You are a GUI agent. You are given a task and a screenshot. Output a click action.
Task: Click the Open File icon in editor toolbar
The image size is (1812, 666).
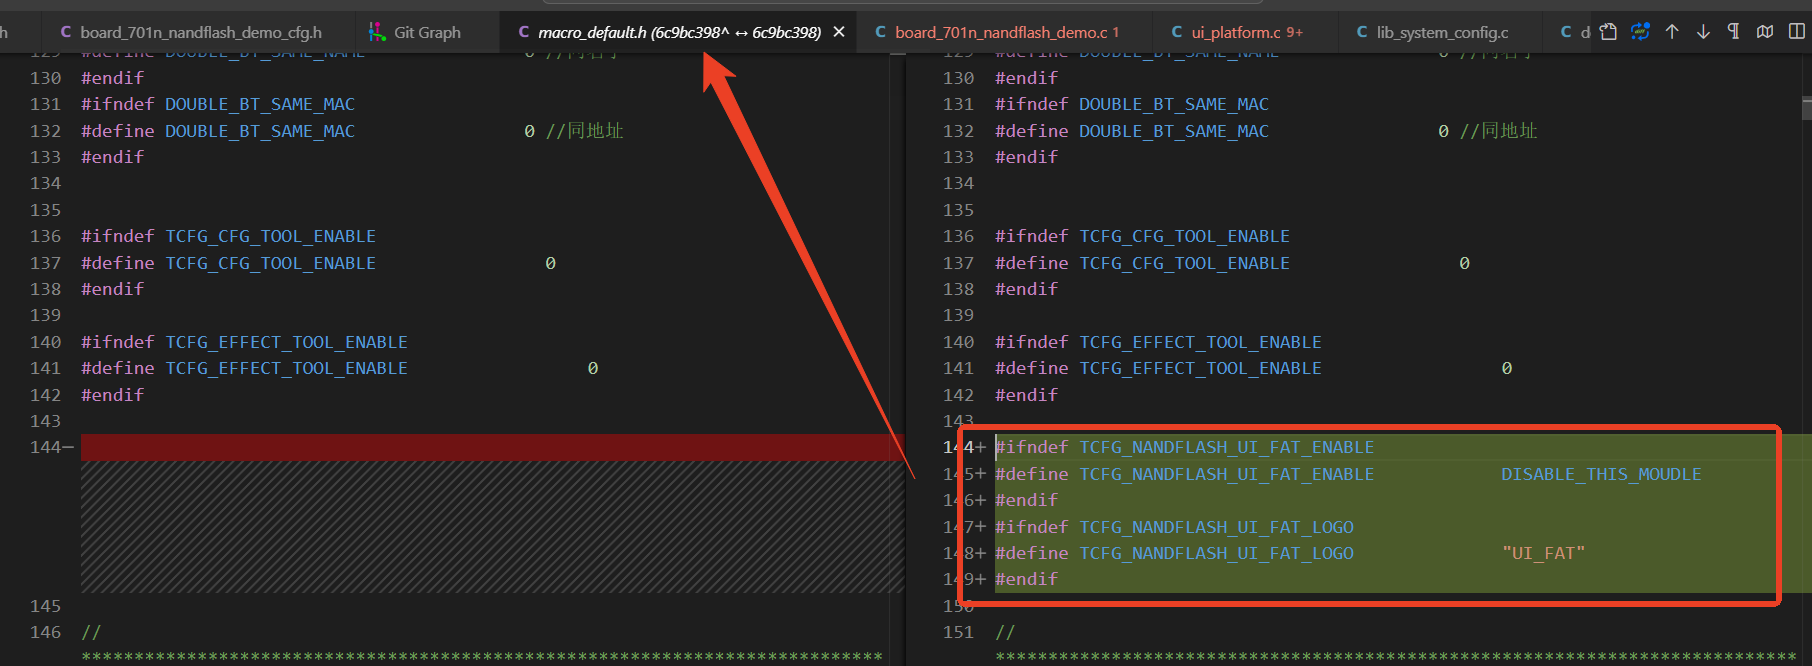(1608, 32)
